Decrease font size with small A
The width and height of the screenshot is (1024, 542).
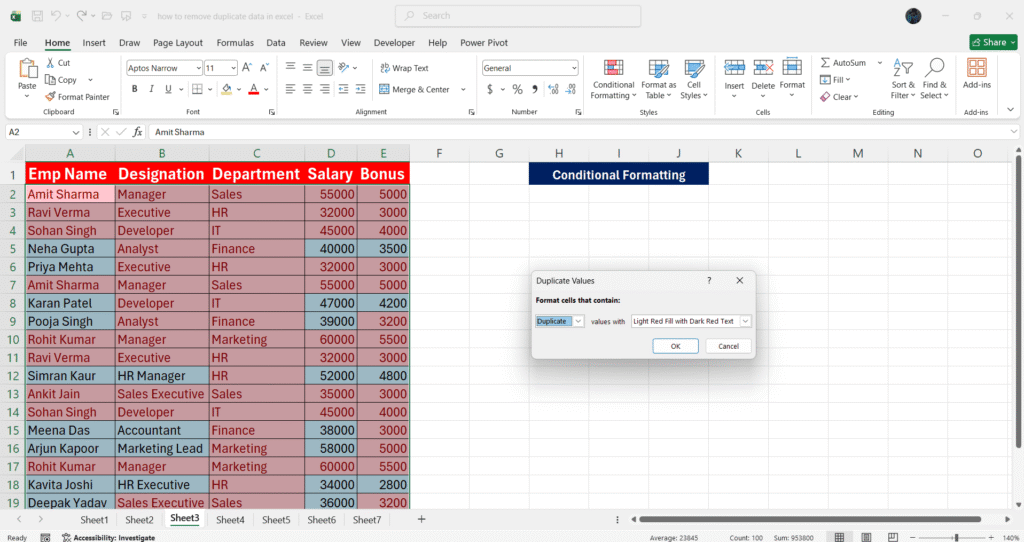tap(264, 67)
